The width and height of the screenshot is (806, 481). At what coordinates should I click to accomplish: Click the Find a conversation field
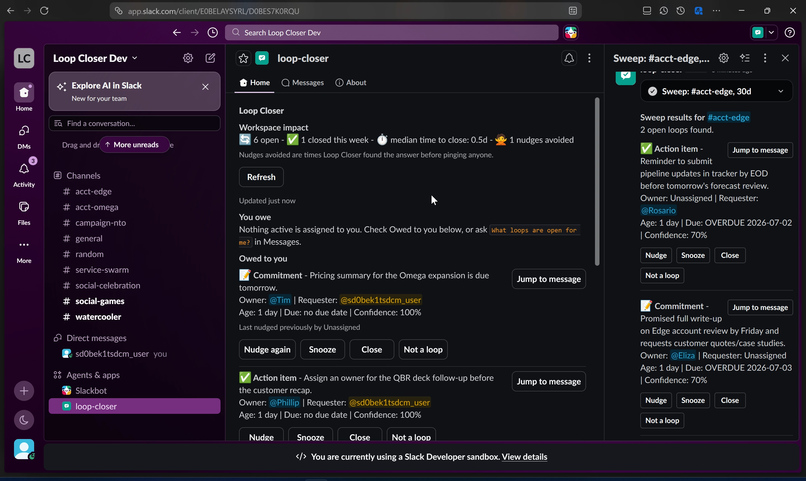point(134,123)
